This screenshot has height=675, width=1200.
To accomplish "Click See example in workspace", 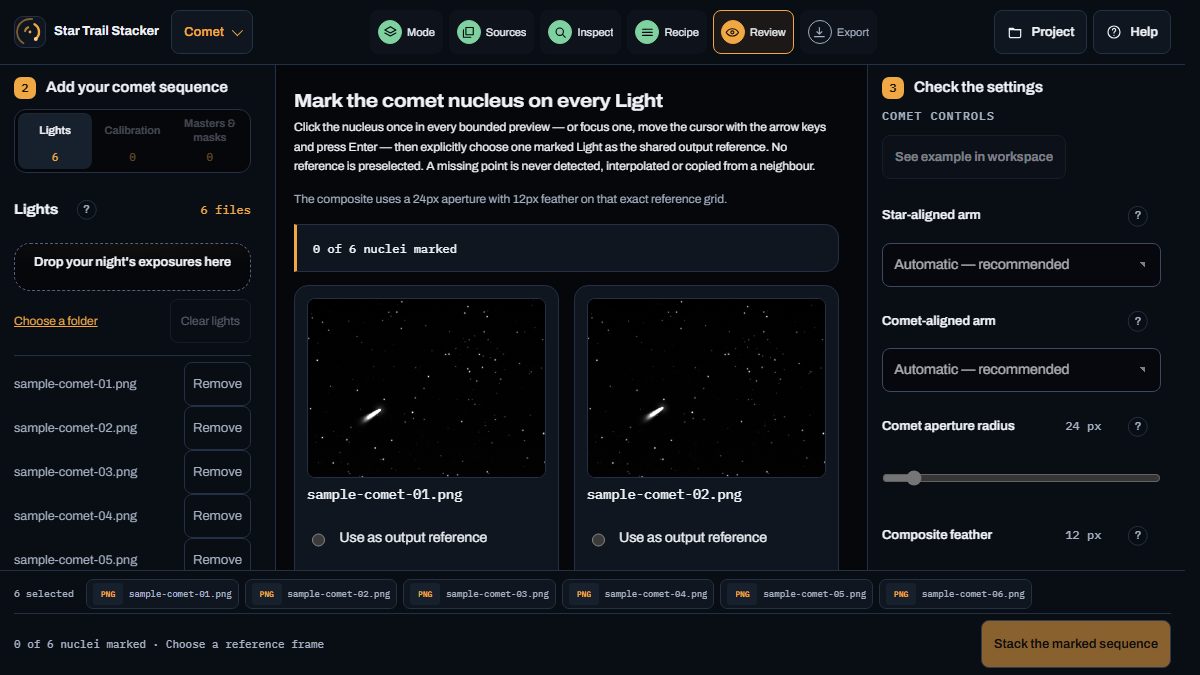I will pos(974,157).
